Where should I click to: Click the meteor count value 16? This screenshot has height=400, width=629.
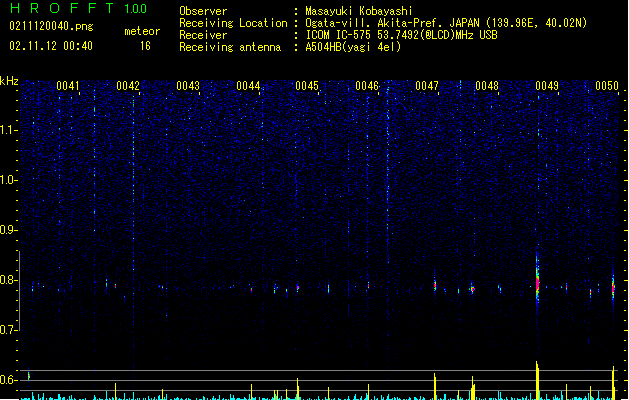(x=145, y=46)
